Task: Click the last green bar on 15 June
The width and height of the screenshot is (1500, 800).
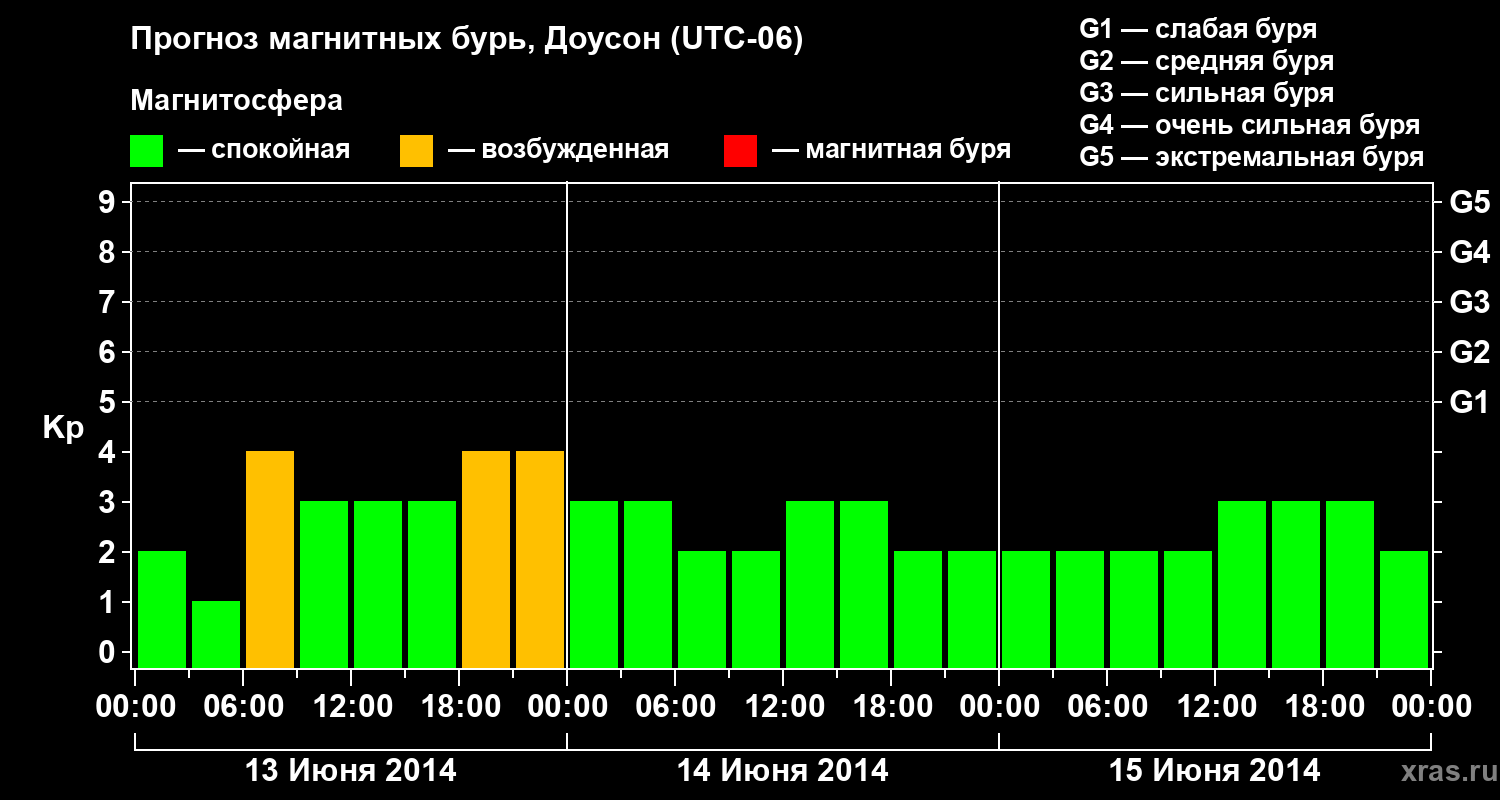Action: (1404, 609)
